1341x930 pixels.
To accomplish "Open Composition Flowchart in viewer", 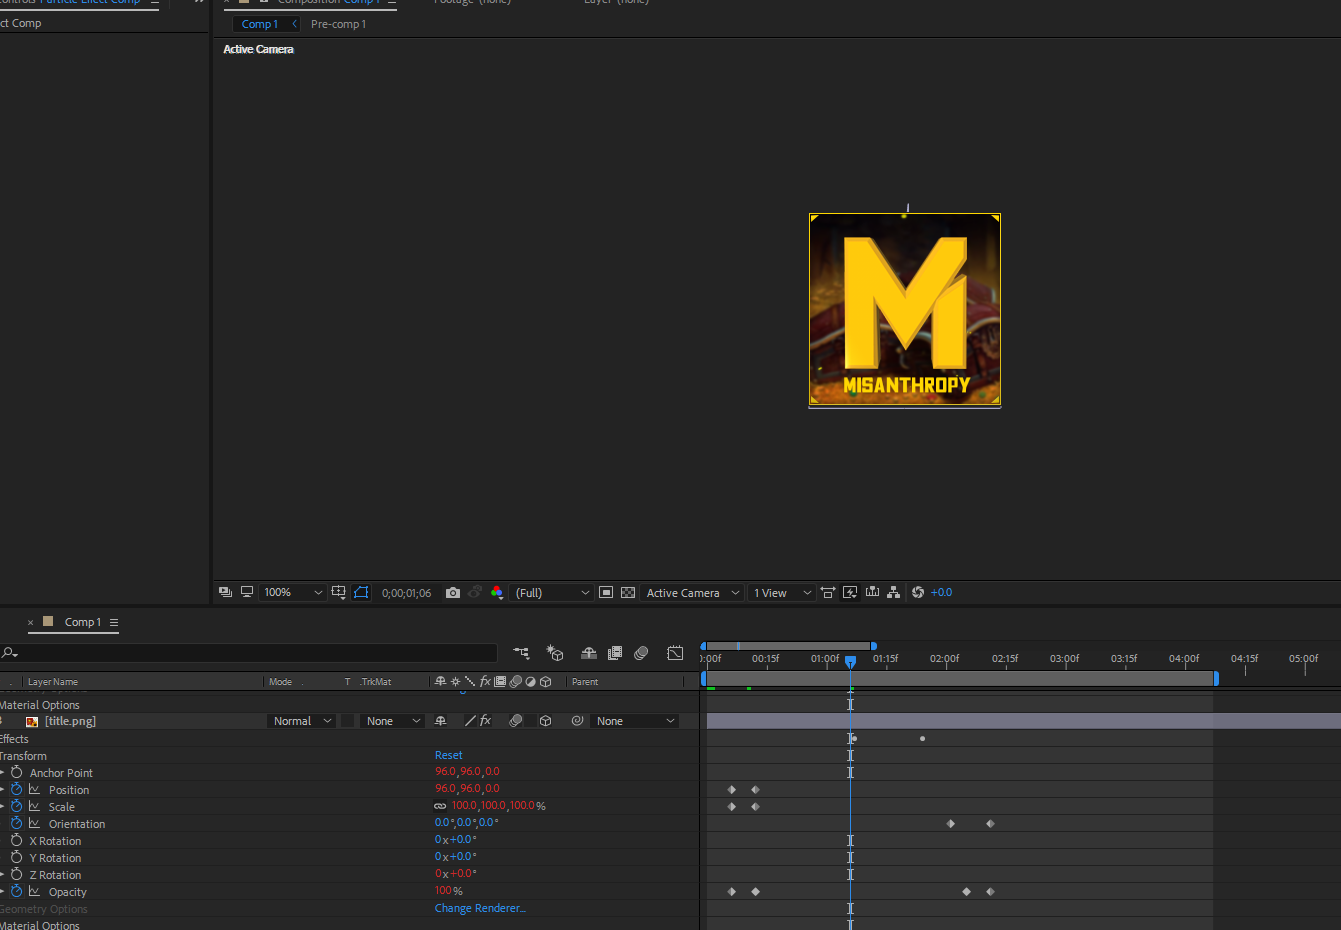I will (894, 592).
